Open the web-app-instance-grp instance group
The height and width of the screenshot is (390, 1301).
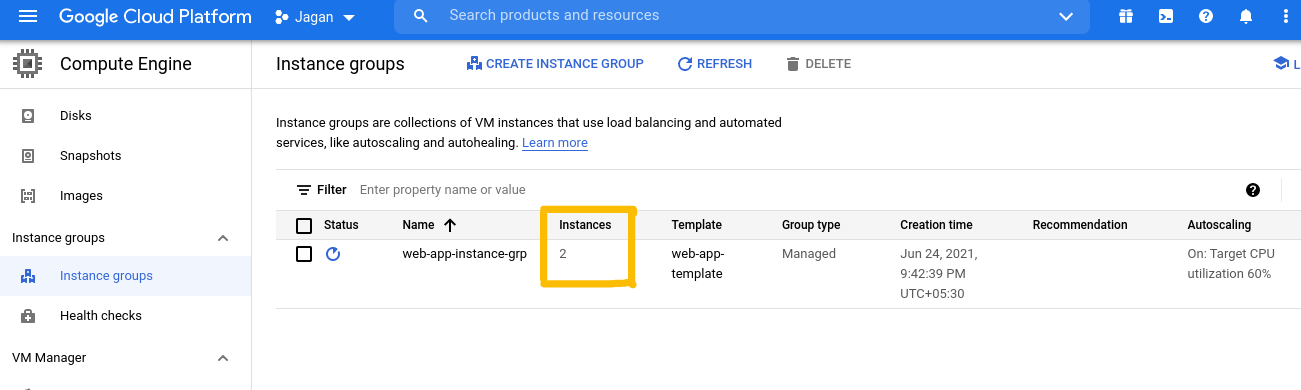coord(464,254)
